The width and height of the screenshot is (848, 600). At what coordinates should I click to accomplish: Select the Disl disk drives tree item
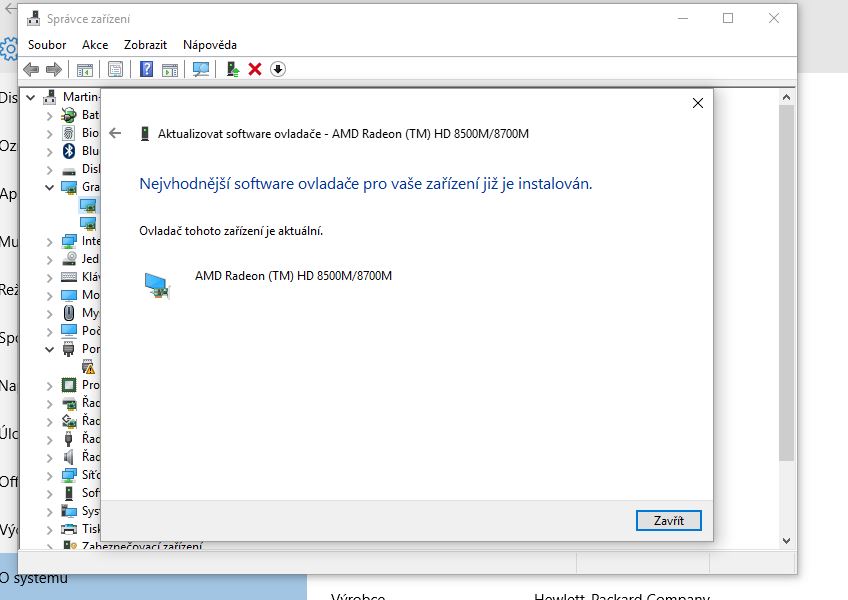(90, 169)
